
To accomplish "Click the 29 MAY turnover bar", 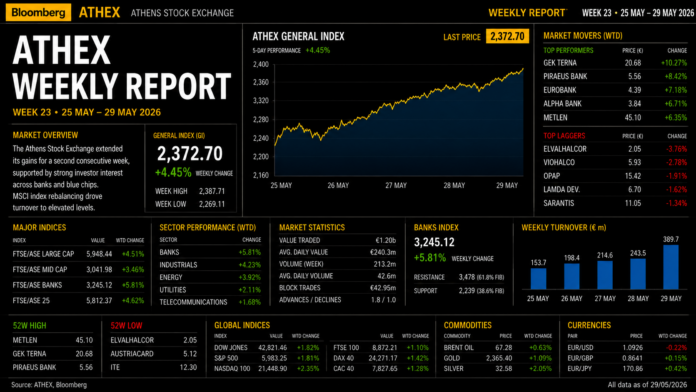I will pyautogui.click(x=671, y=267).
